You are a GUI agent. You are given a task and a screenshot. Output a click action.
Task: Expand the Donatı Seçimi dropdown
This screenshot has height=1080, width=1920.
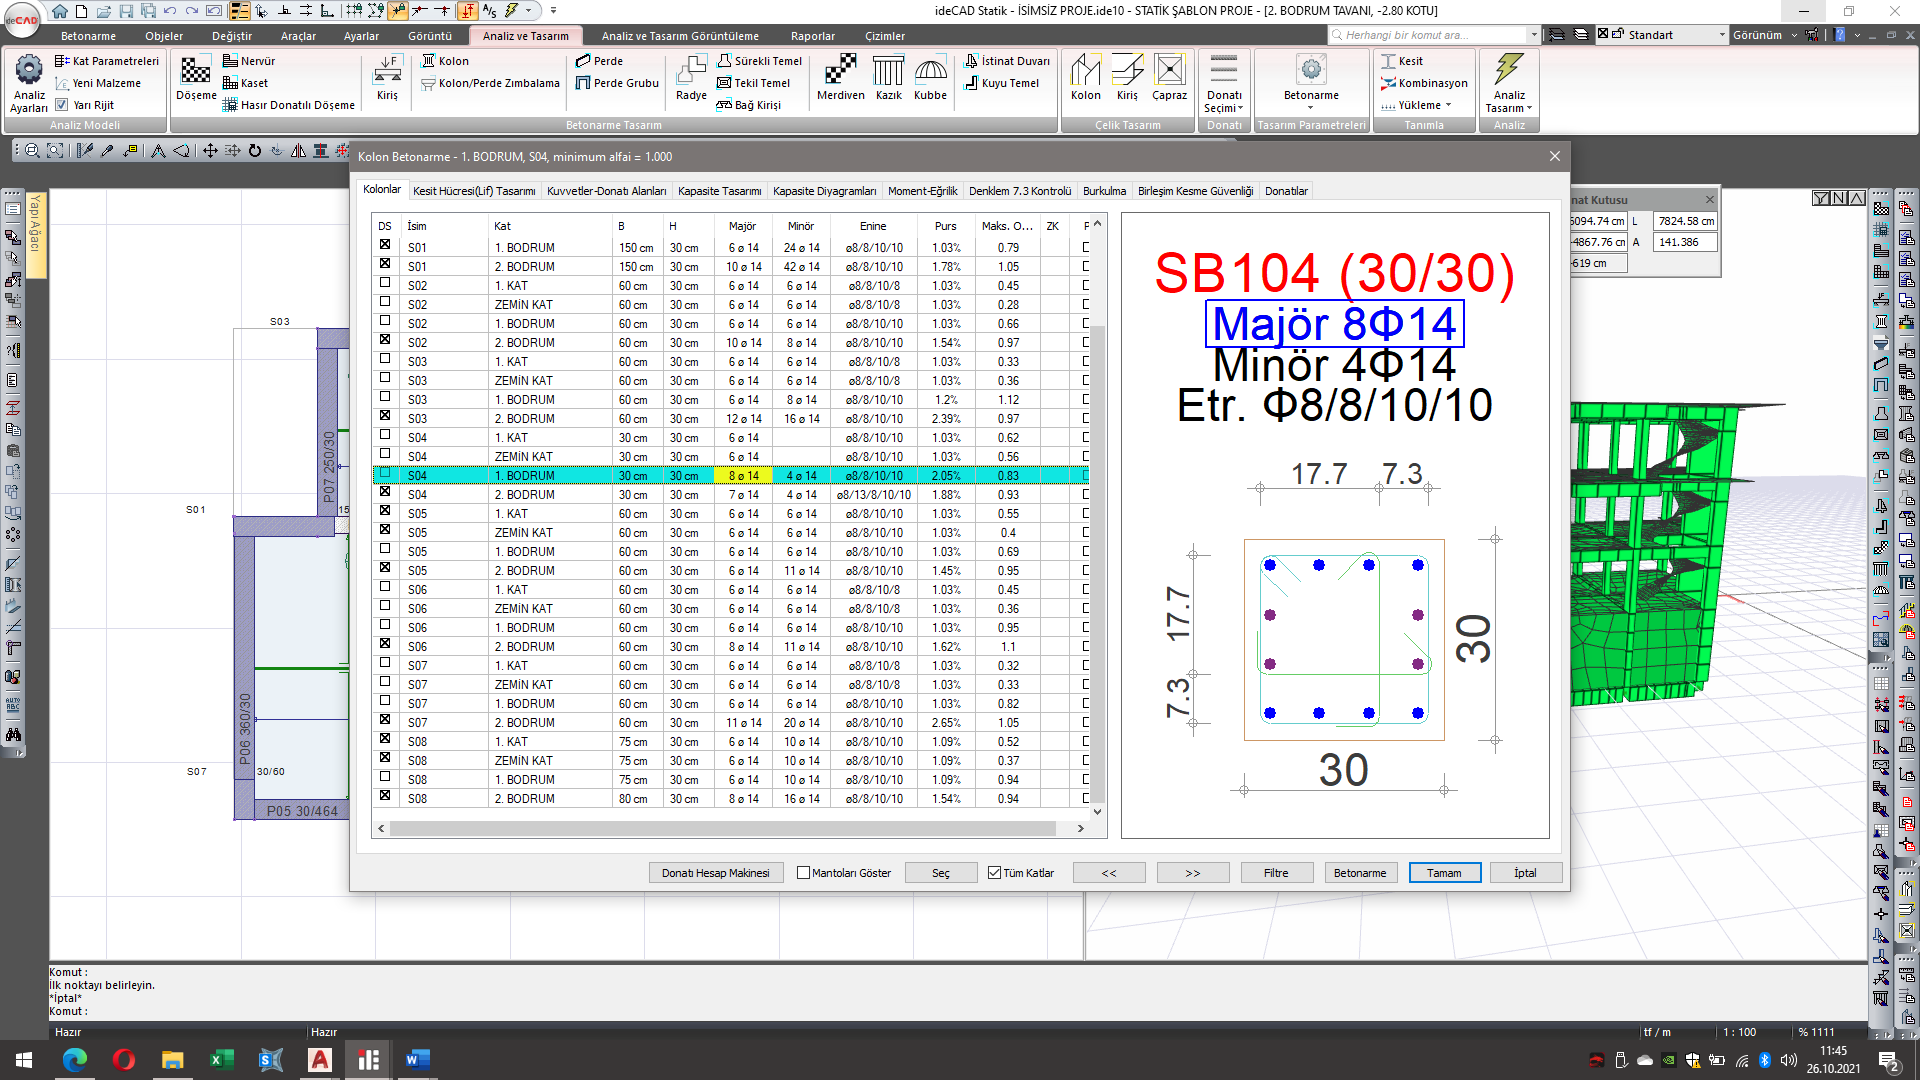pos(1224,108)
